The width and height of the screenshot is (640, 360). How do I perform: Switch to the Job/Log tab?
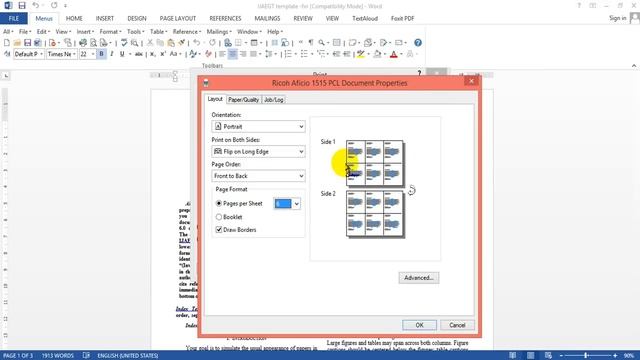(x=273, y=100)
